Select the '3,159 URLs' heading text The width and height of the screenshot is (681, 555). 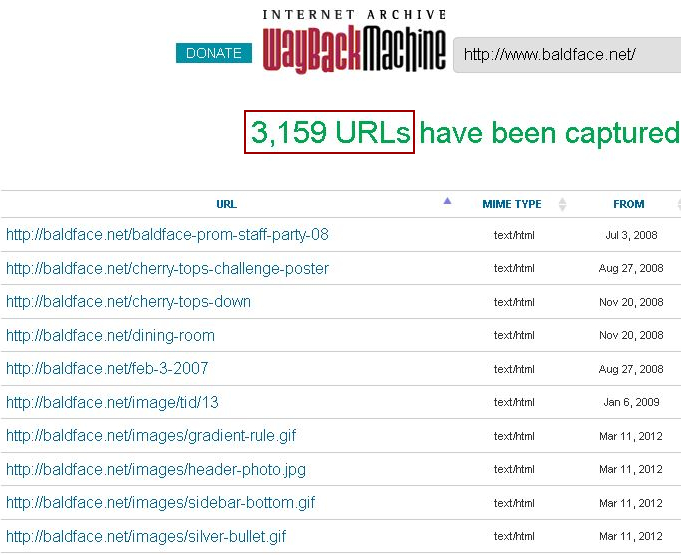coord(330,132)
